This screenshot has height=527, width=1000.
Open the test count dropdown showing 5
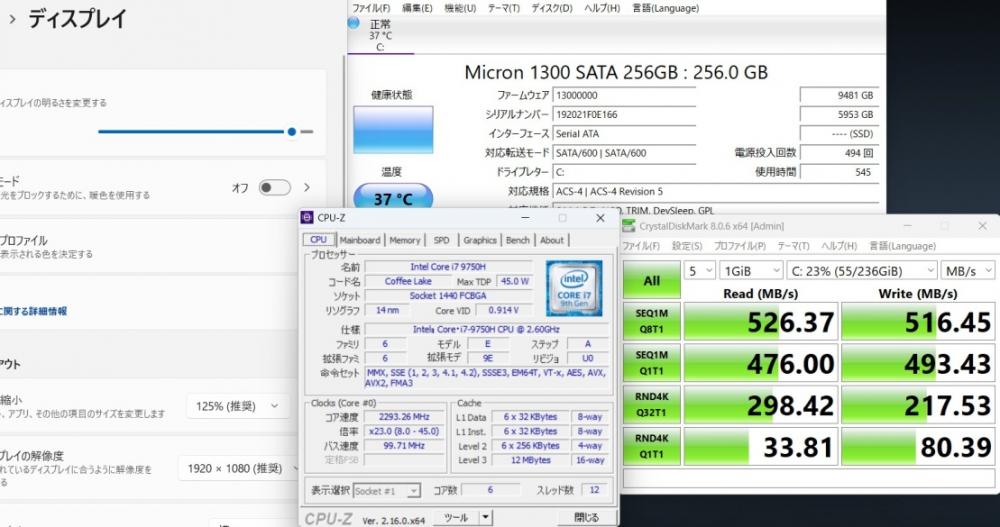tap(700, 270)
